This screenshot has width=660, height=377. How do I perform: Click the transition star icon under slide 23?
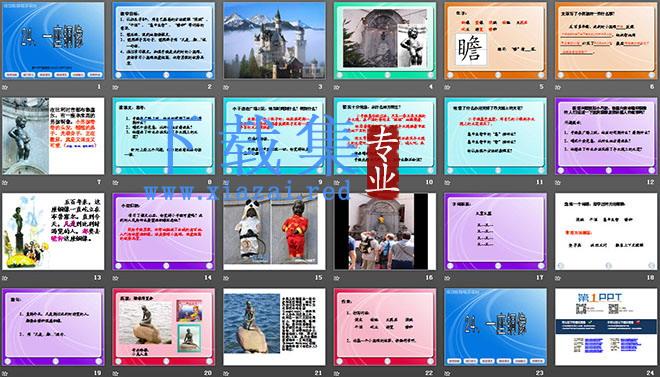[448, 373]
